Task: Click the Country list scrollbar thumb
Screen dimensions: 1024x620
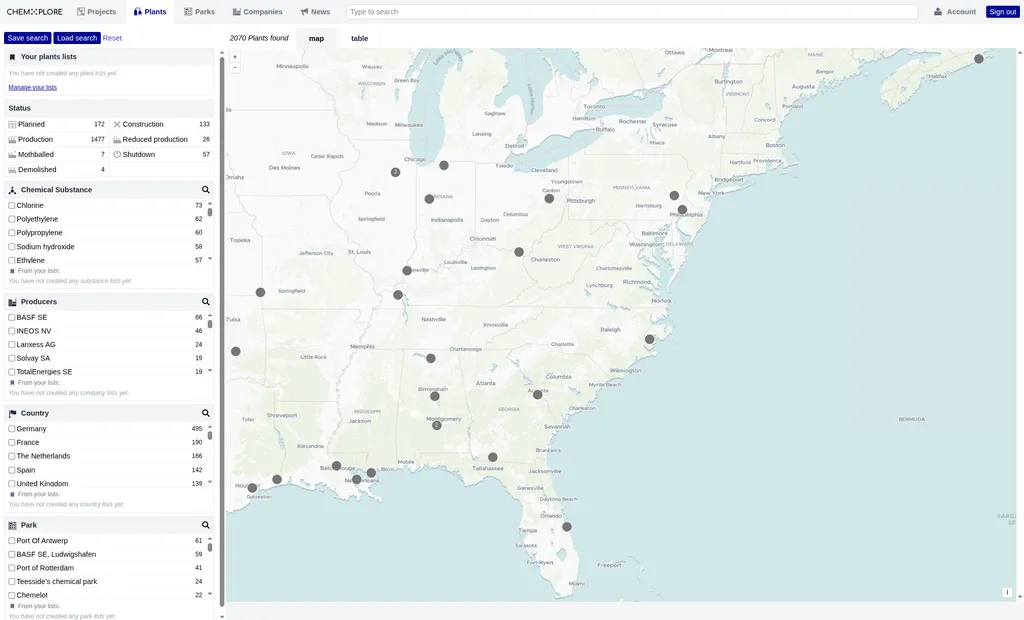Action: tap(210, 435)
